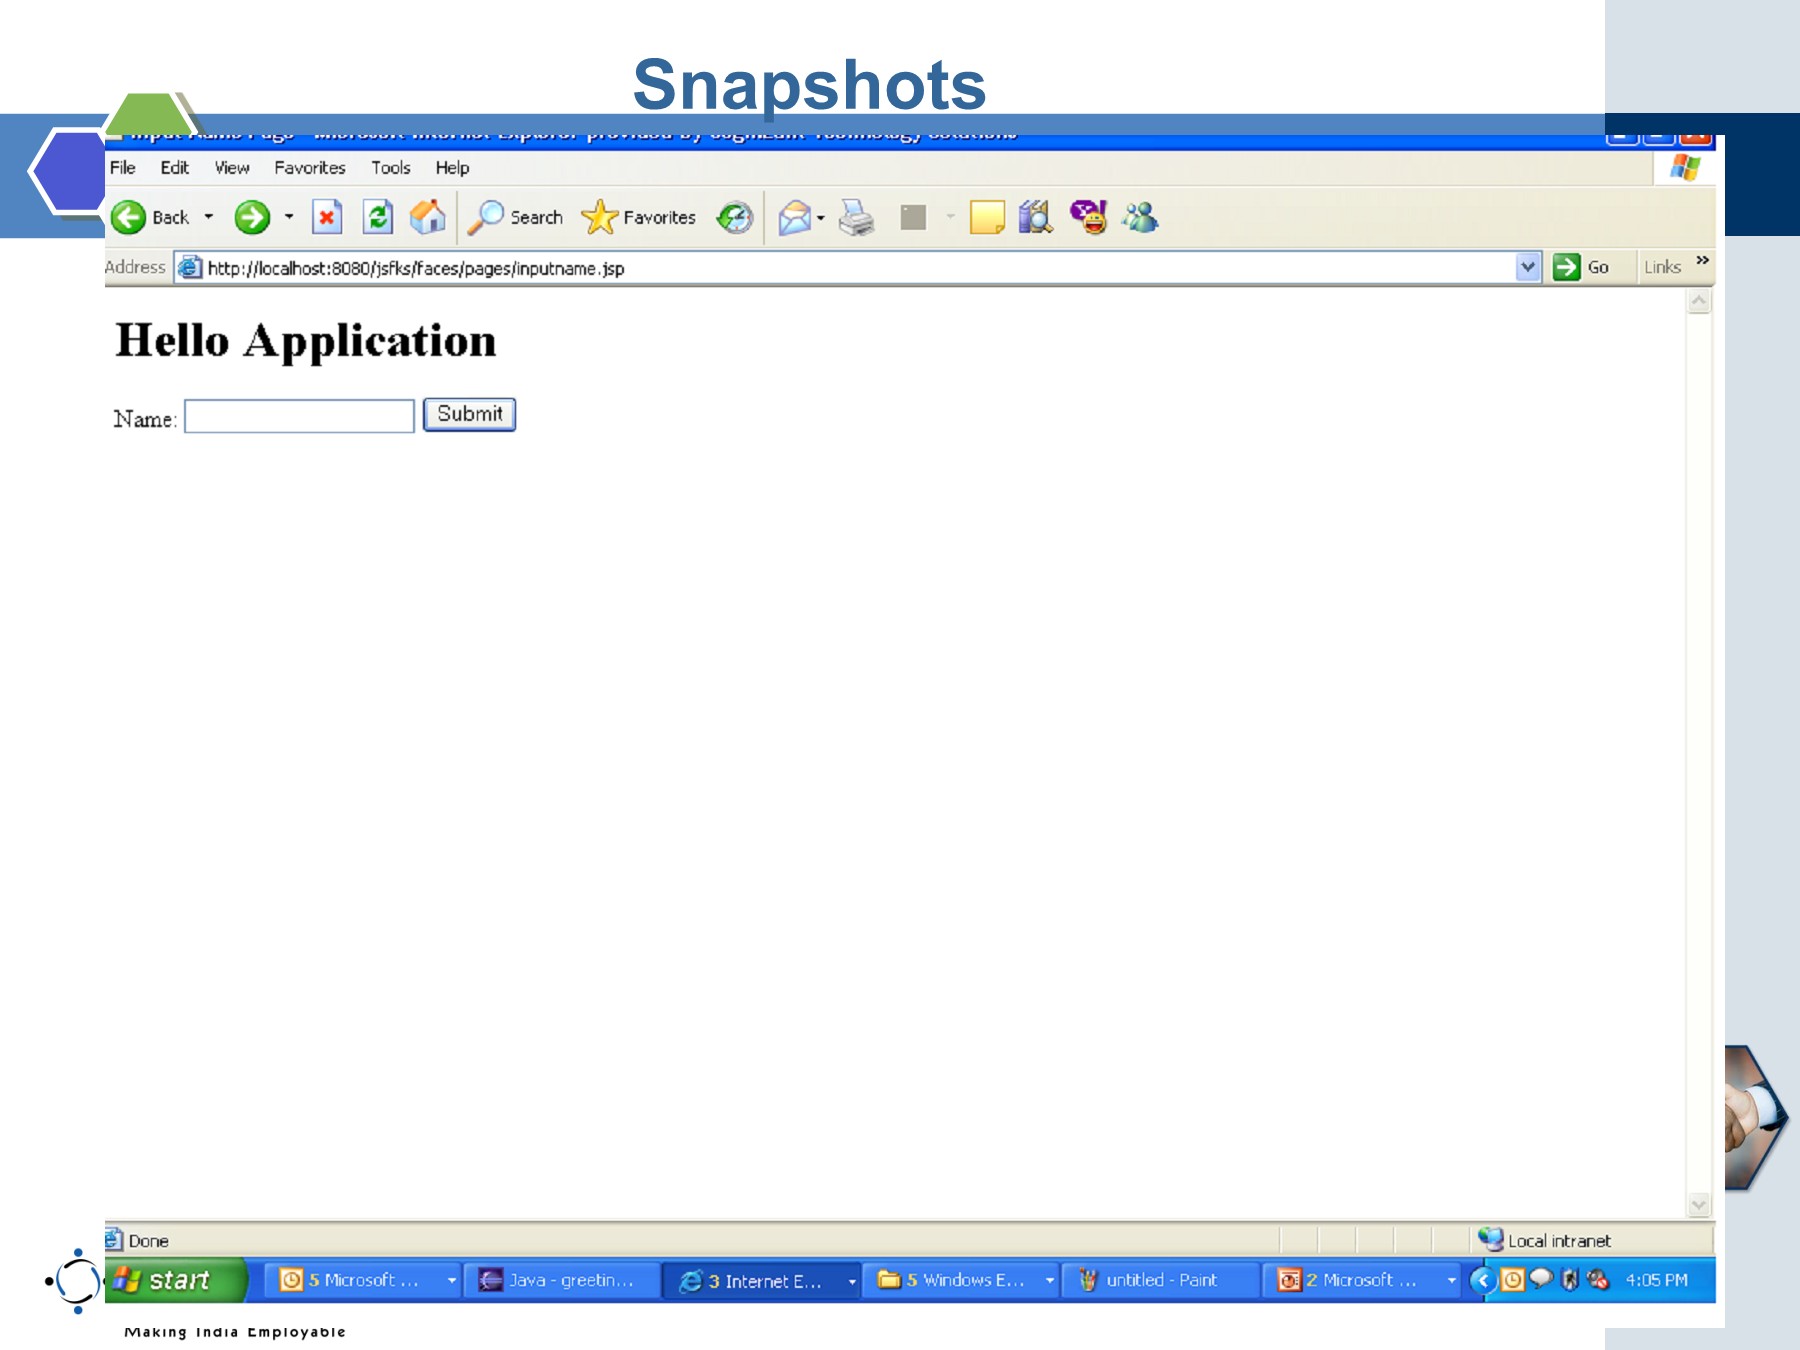Expand the Links chevron on the right
Screen dimensions: 1800x1350
(1702, 261)
